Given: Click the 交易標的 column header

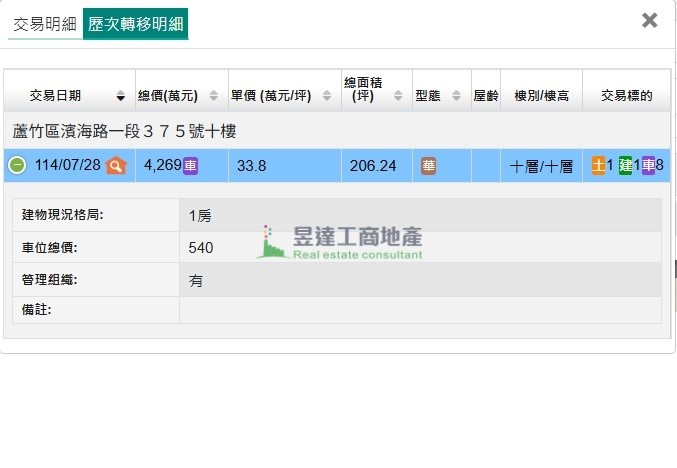Looking at the screenshot, I should pos(626,96).
